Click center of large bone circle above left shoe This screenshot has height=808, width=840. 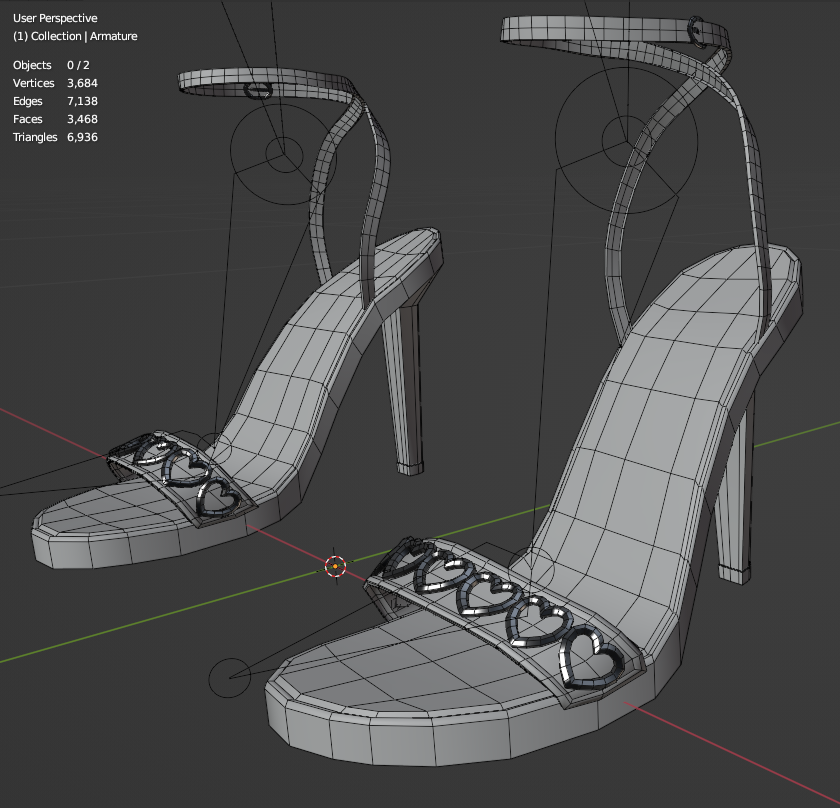[x=281, y=153]
